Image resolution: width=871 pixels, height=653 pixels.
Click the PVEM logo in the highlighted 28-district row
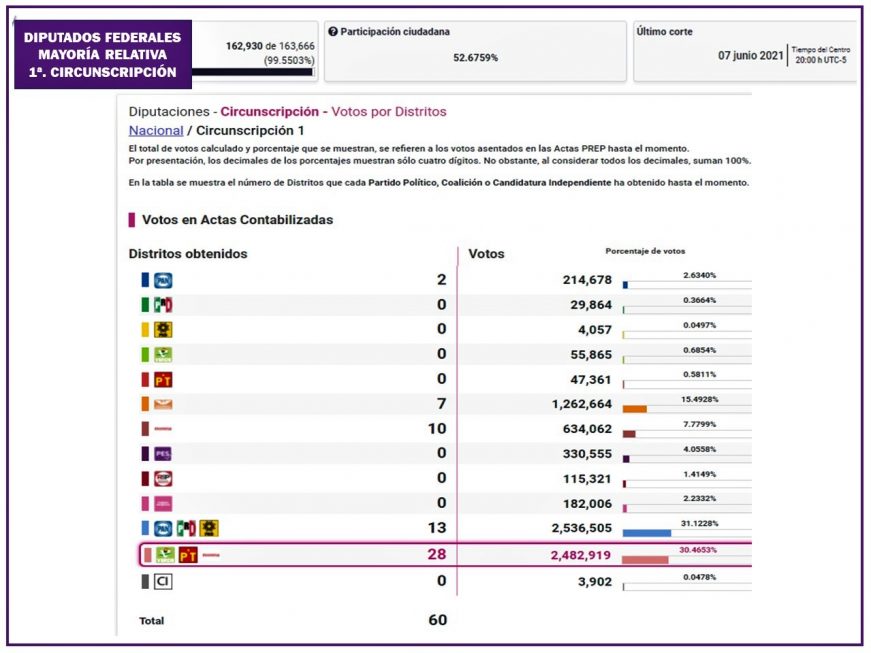click(x=165, y=555)
